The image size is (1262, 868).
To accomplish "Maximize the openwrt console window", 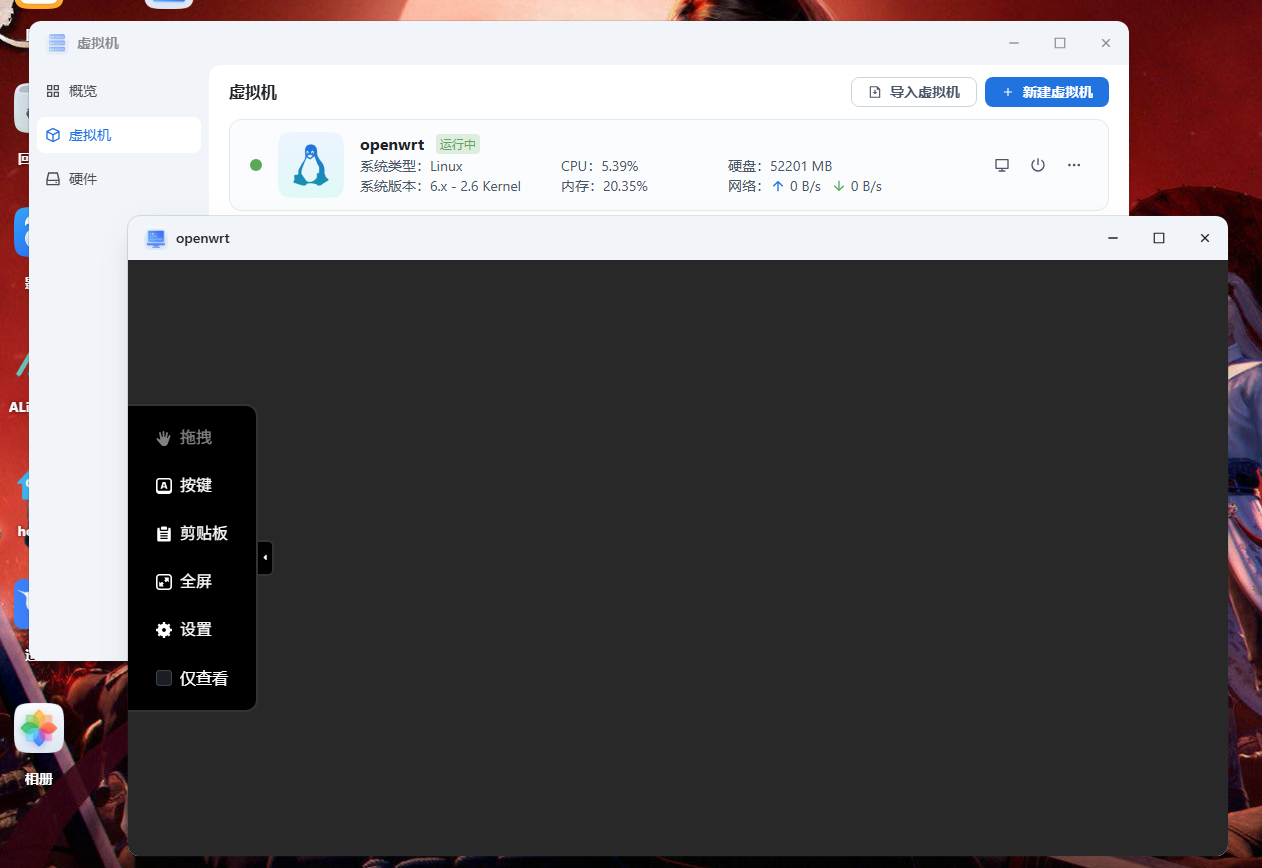I will click(1158, 238).
